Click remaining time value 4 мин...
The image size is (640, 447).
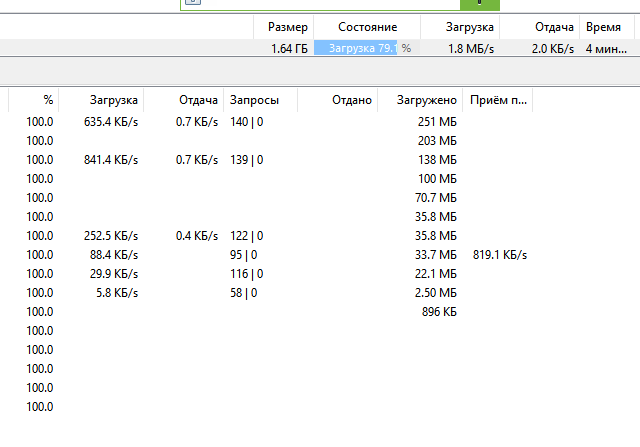[x=606, y=49]
